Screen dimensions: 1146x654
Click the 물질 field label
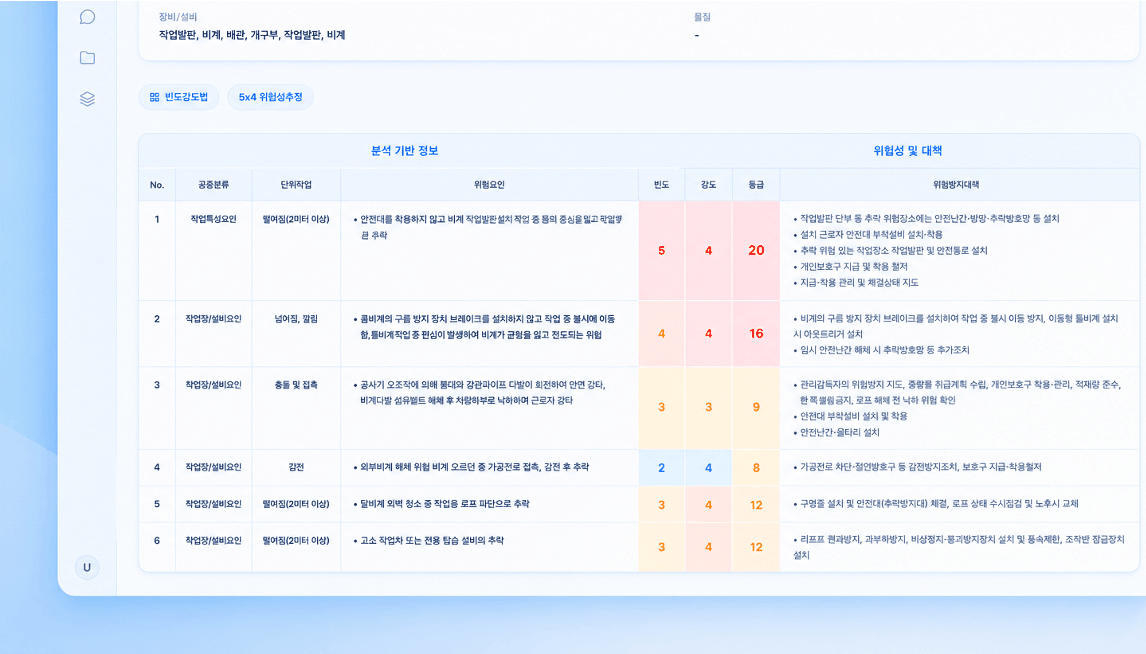tap(702, 17)
